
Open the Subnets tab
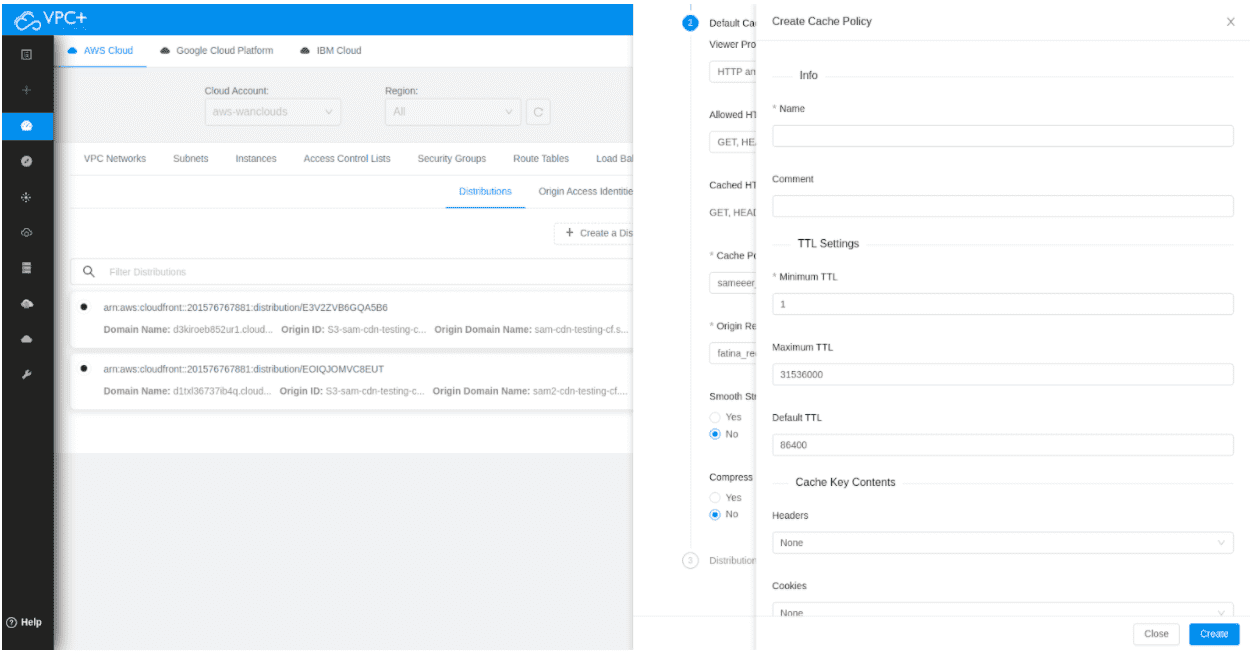[191, 159]
